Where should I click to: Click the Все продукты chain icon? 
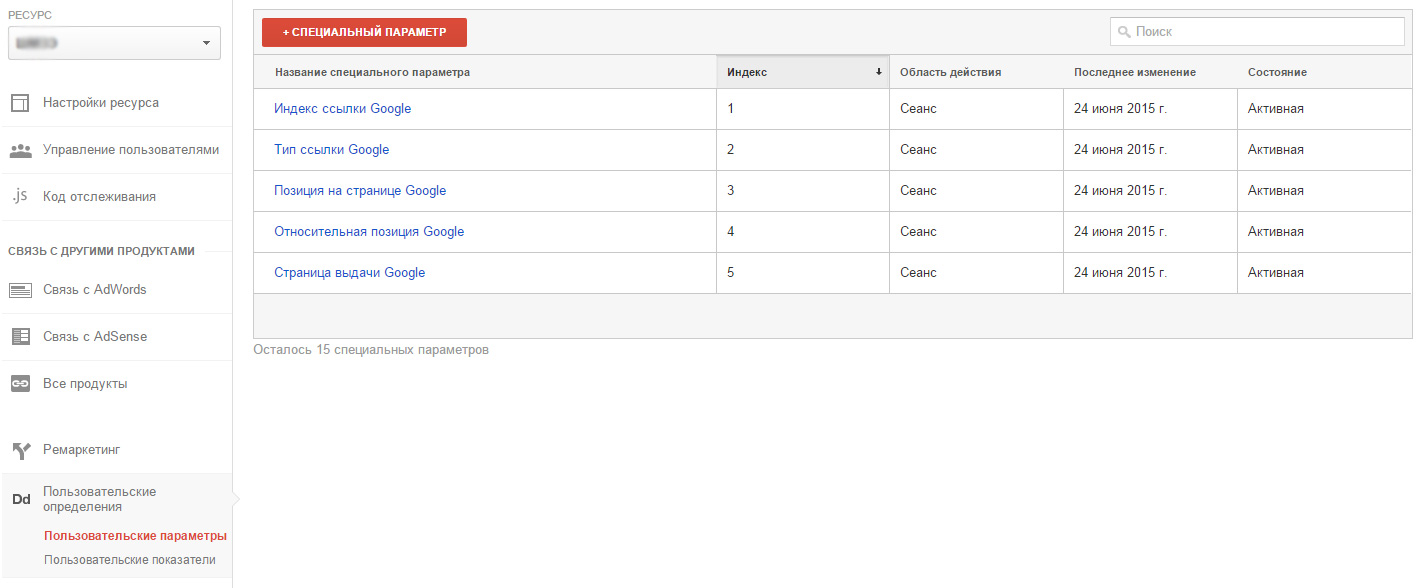(20, 384)
